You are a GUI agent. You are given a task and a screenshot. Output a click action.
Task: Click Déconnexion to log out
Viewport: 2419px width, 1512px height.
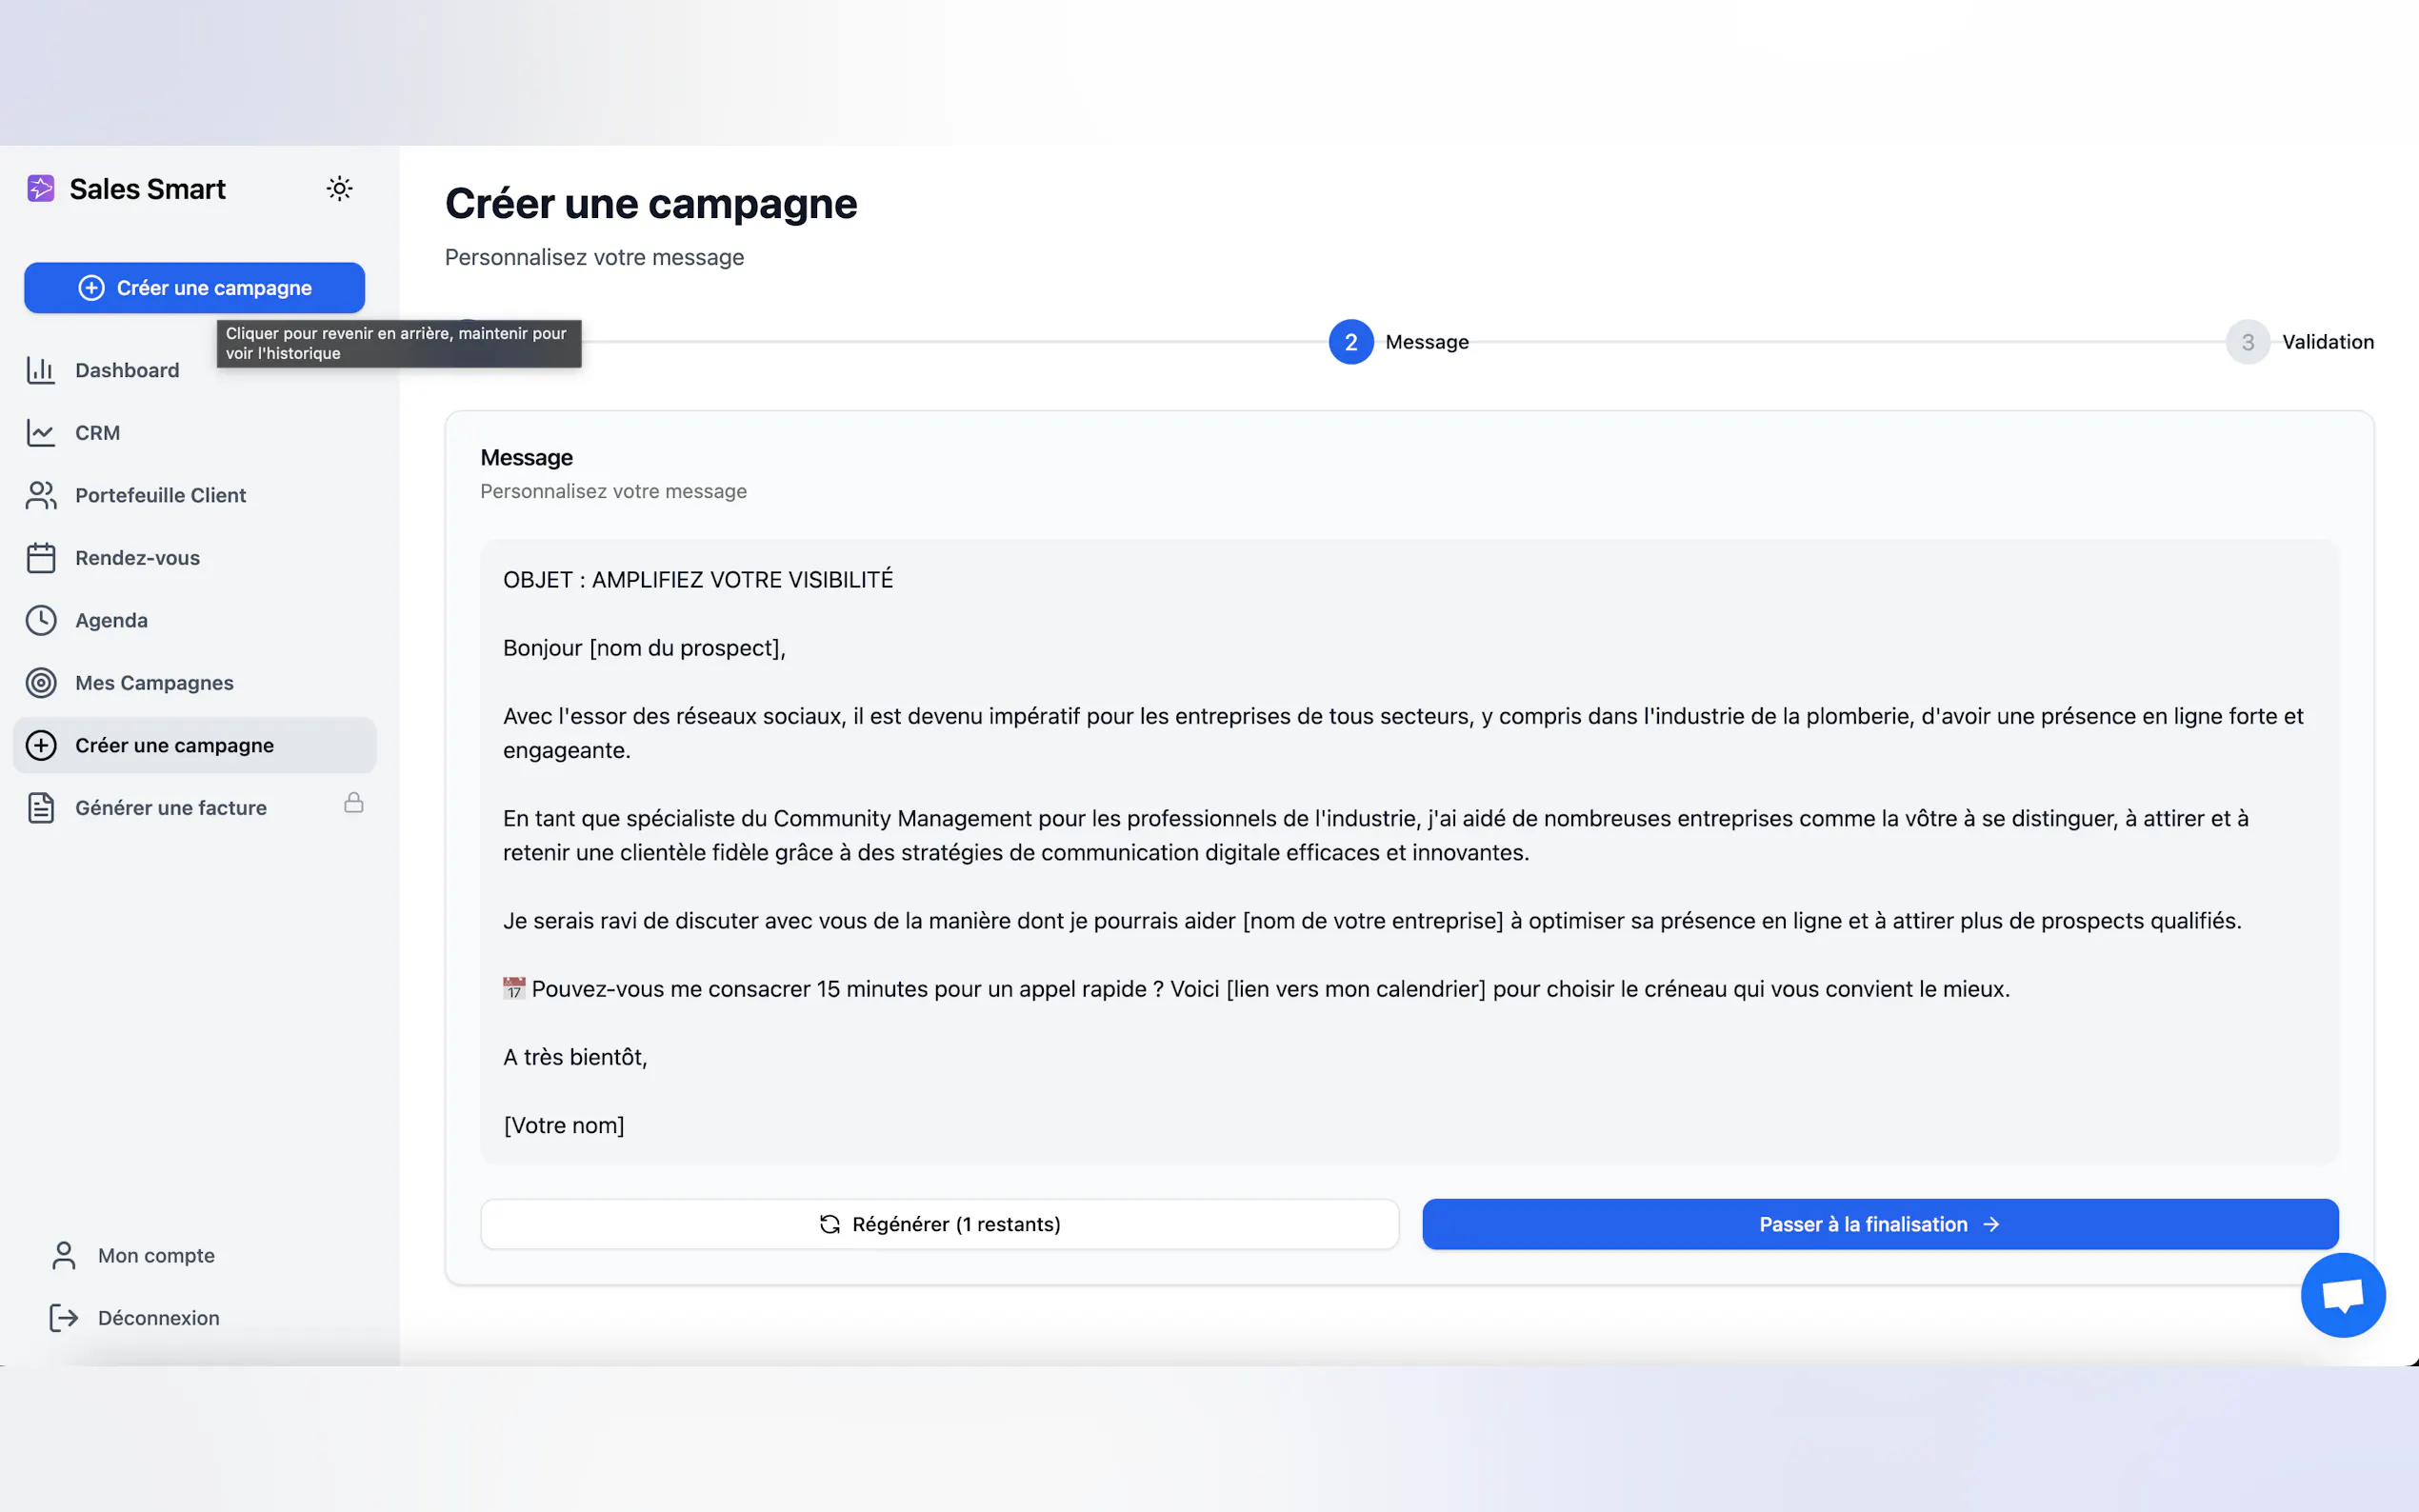pyautogui.click(x=158, y=1318)
